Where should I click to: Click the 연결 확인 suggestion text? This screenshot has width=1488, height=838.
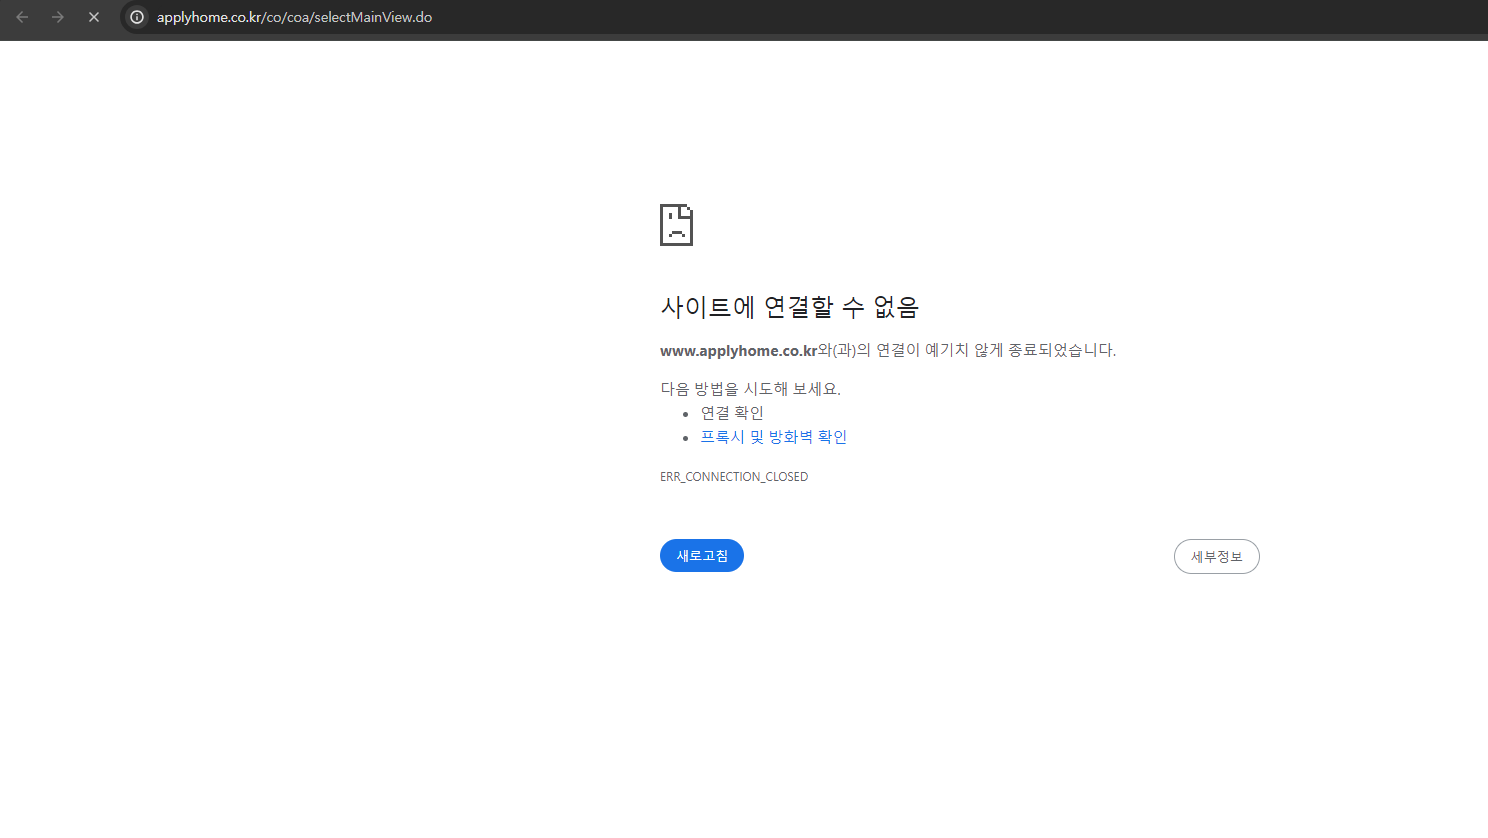click(x=732, y=413)
